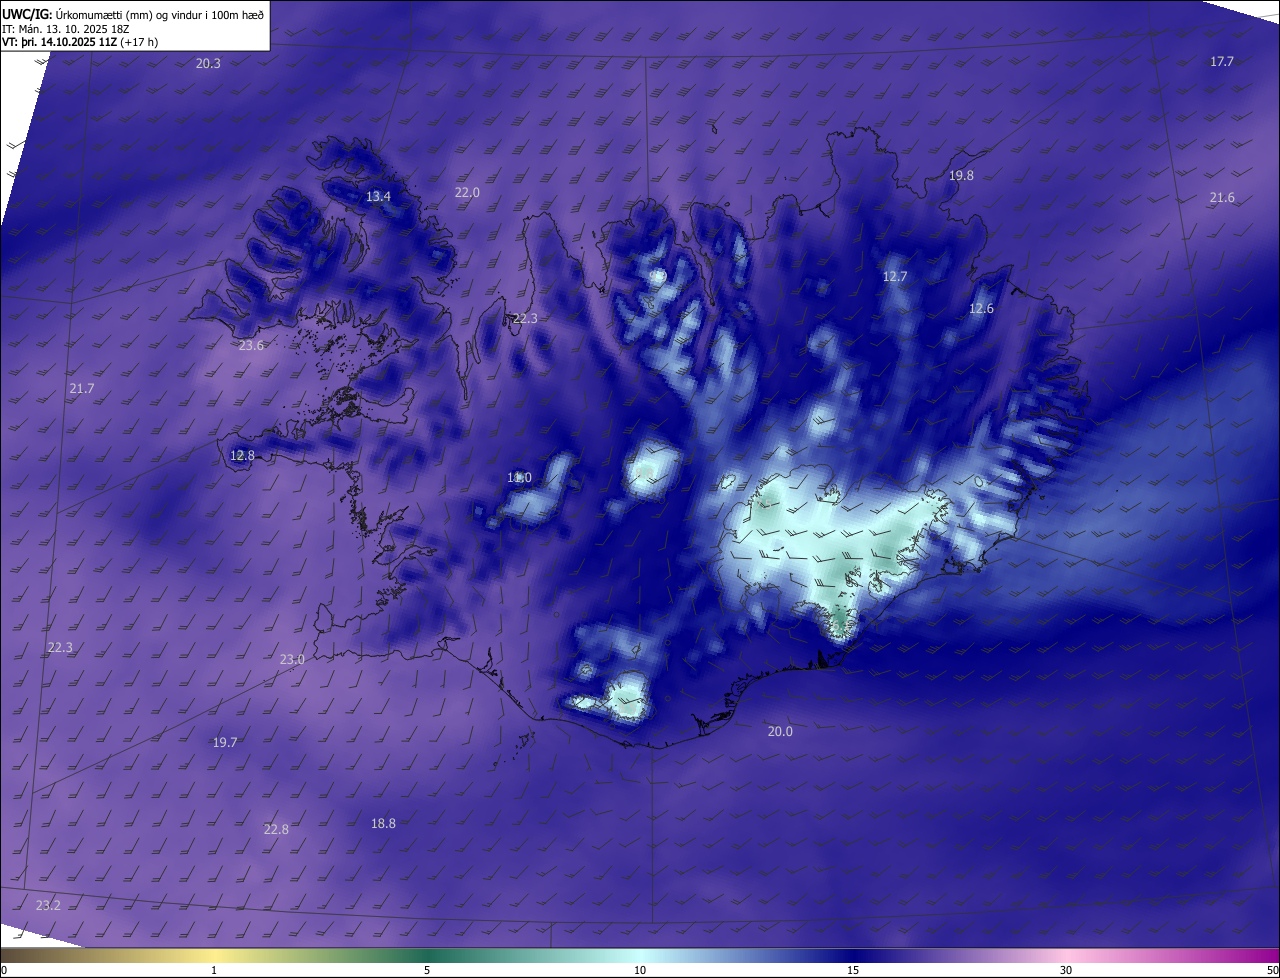Click the 30 tick on the color scale
The height and width of the screenshot is (978, 1280).
pyautogui.click(x=1066, y=970)
